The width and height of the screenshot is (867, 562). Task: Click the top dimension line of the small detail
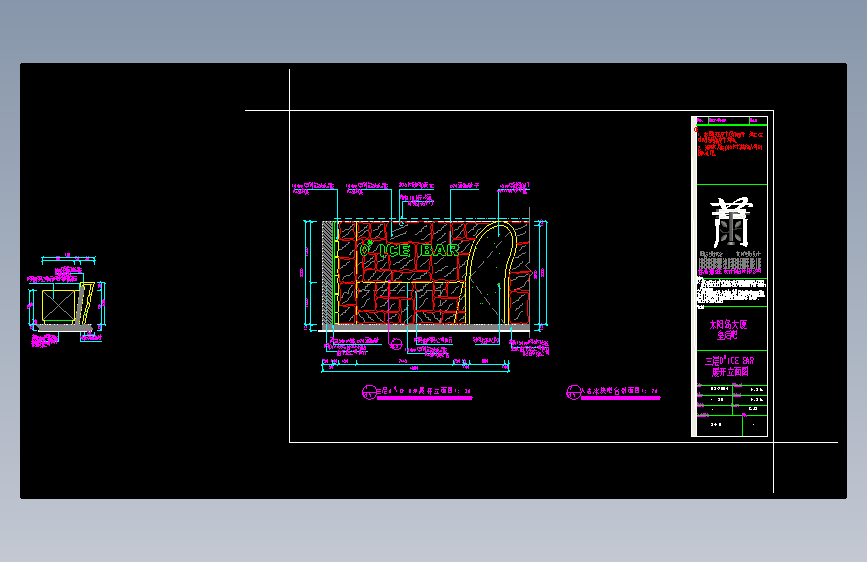click(x=69, y=258)
